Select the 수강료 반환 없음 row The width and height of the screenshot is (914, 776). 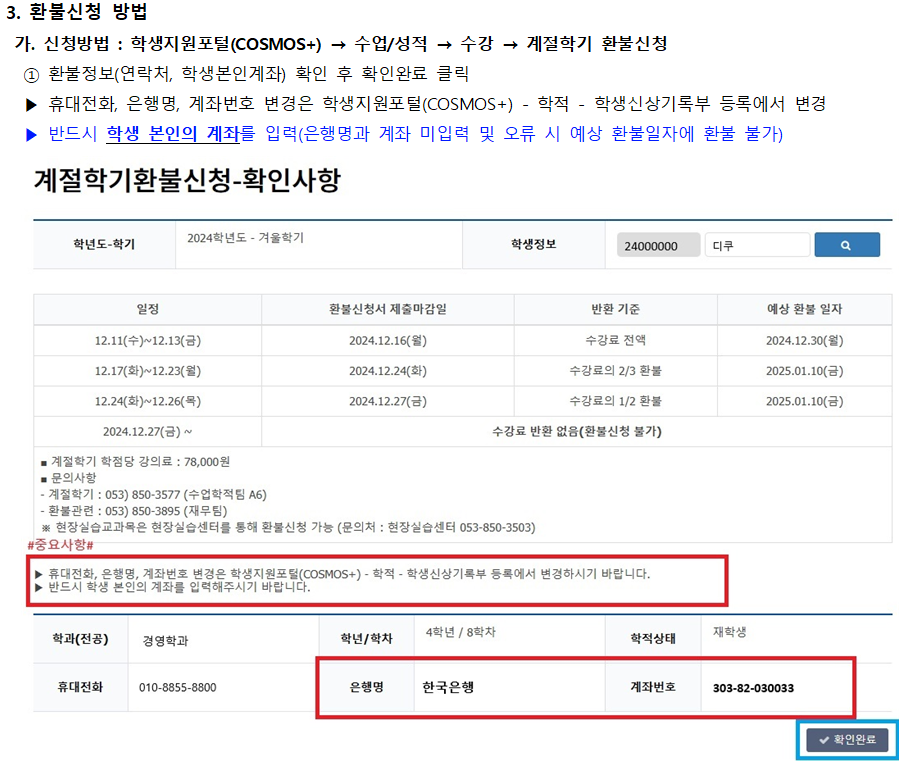click(577, 432)
